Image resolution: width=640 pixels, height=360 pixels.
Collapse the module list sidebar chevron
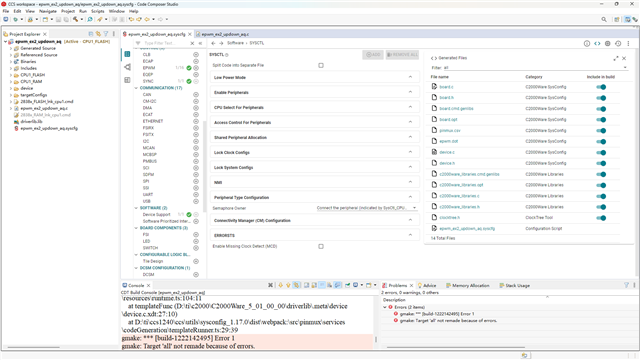click(200, 43)
